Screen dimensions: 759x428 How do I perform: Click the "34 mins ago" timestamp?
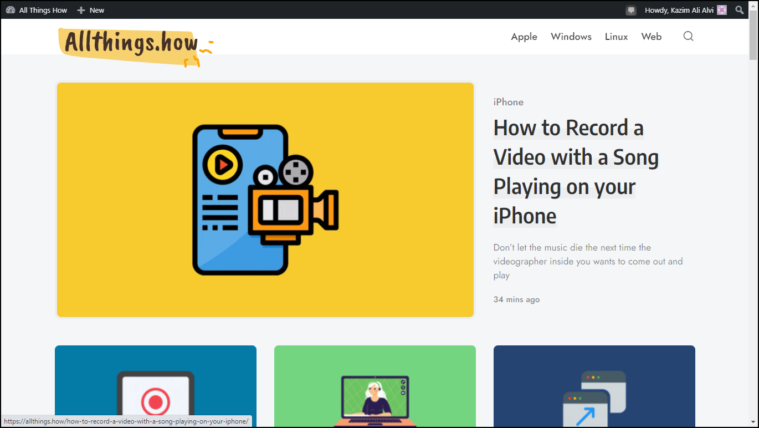click(516, 299)
